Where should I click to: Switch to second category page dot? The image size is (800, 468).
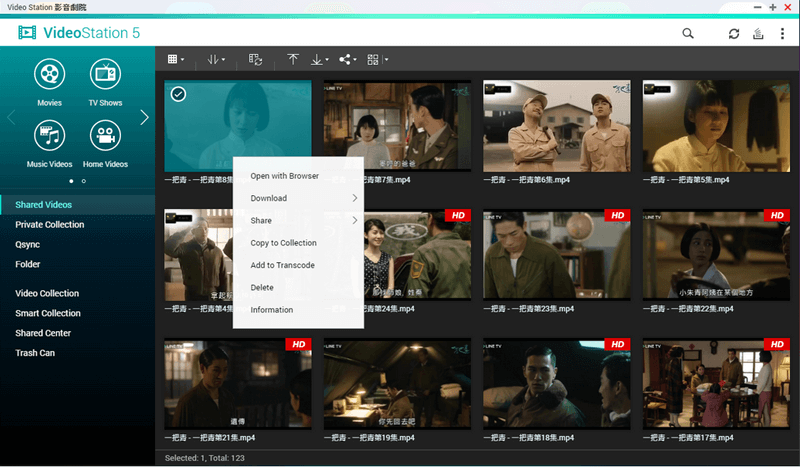pyautogui.click(x=84, y=181)
